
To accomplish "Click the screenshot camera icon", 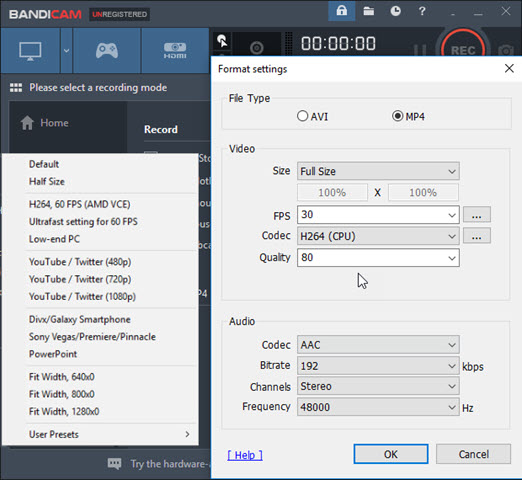I will 506,50.
